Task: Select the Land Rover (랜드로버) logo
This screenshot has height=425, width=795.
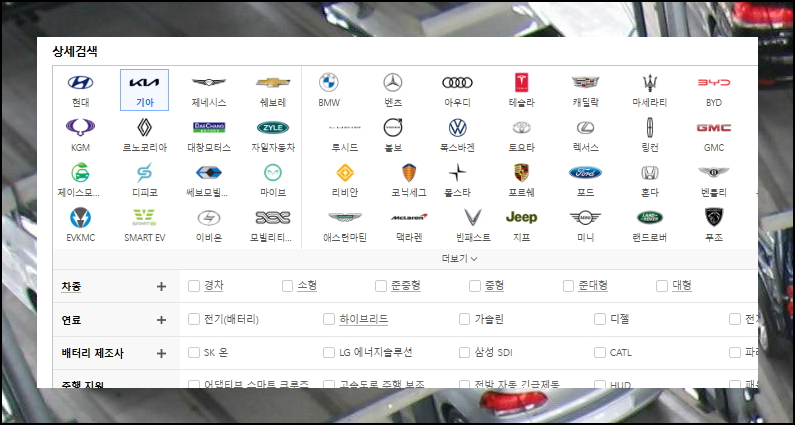Action: pyautogui.click(x=649, y=218)
